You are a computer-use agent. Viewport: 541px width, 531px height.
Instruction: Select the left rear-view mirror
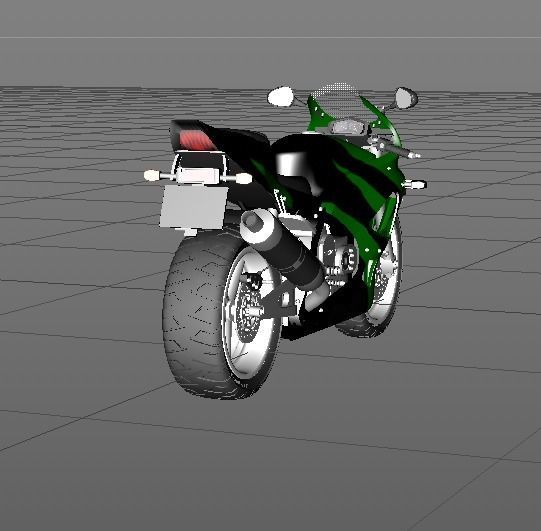click(x=281, y=96)
